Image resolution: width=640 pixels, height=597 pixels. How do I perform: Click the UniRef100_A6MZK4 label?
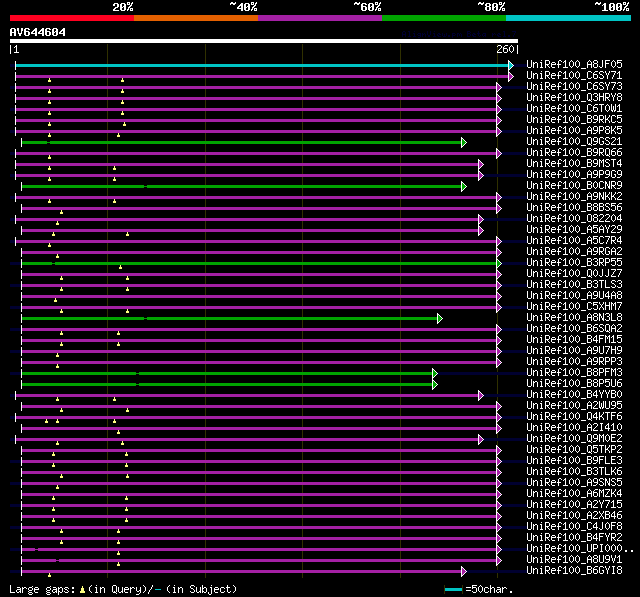574,494
